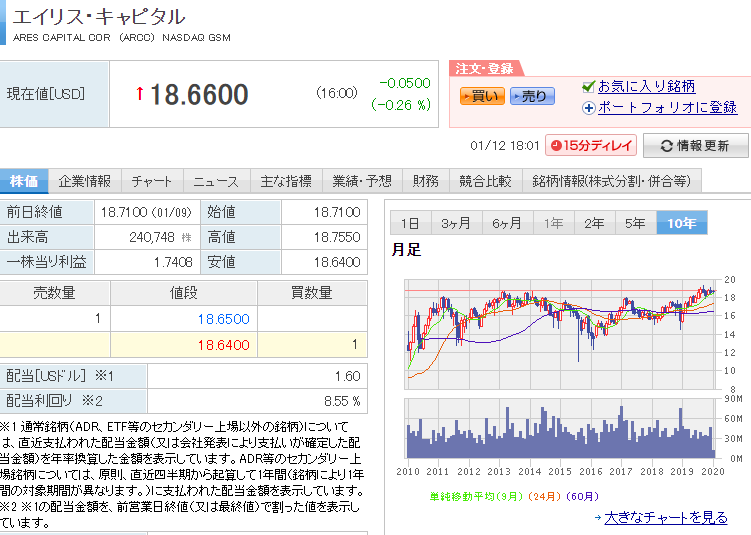751x535 pixels.
Task: Open ポートフォリオに登録 link
Action: (x=667, y=107)
